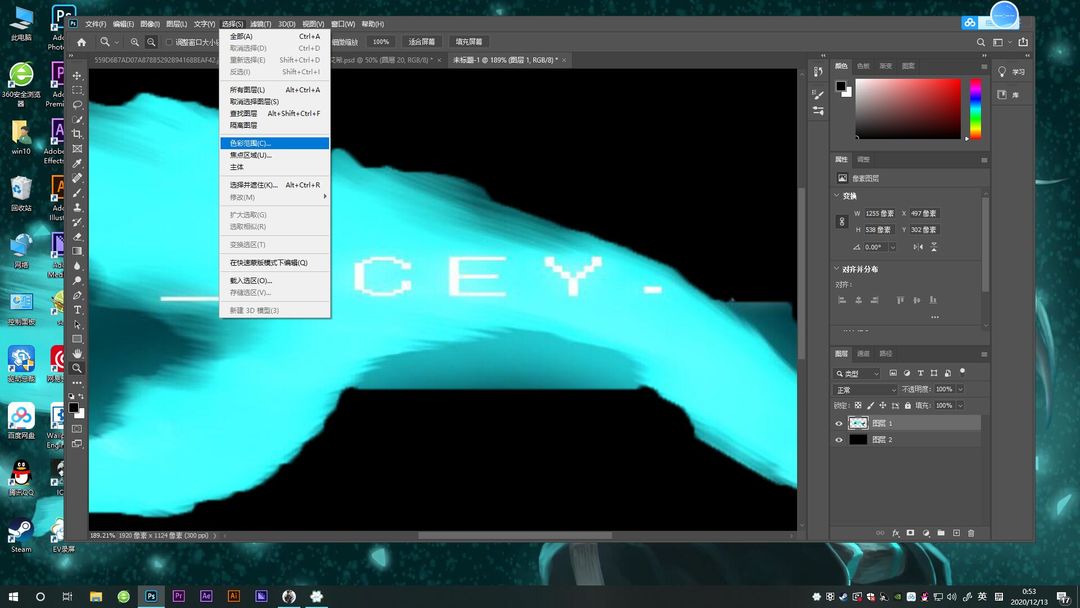
Task: Click the Home icon in options bar
Action: click(81, 42)
